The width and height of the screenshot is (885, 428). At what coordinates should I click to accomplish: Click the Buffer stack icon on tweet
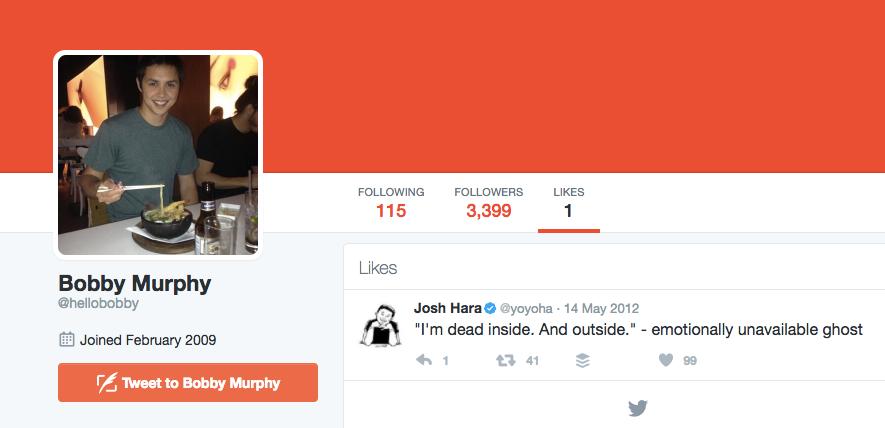coord(583,360)
